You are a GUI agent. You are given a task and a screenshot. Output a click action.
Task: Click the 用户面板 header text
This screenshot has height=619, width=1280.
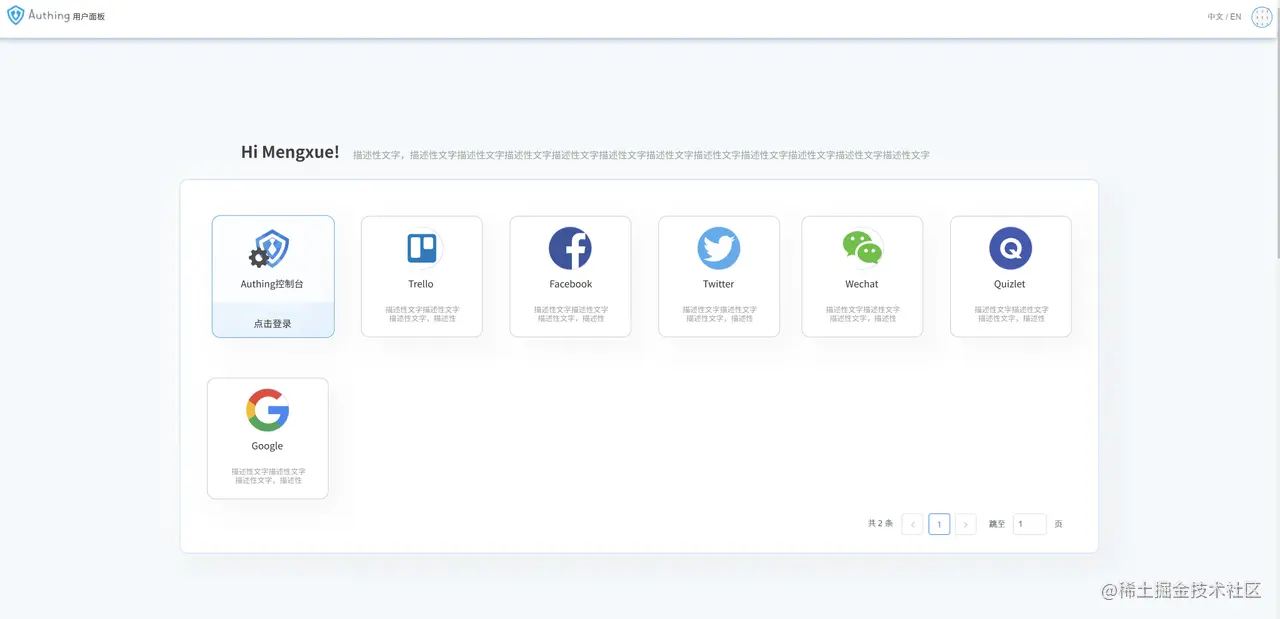89,17
